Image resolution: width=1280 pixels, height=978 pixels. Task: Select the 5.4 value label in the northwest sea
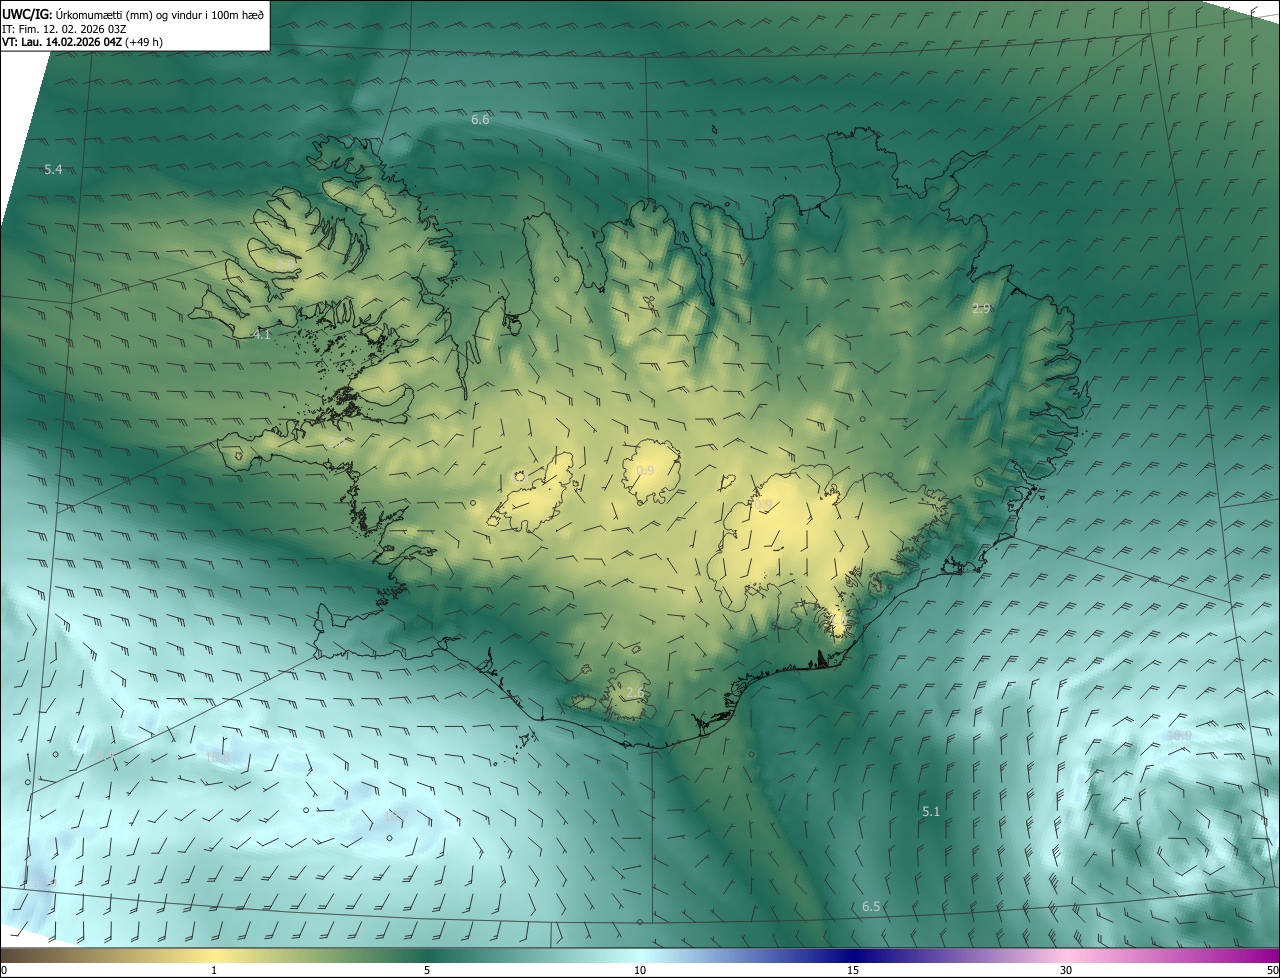coord(53,170)
